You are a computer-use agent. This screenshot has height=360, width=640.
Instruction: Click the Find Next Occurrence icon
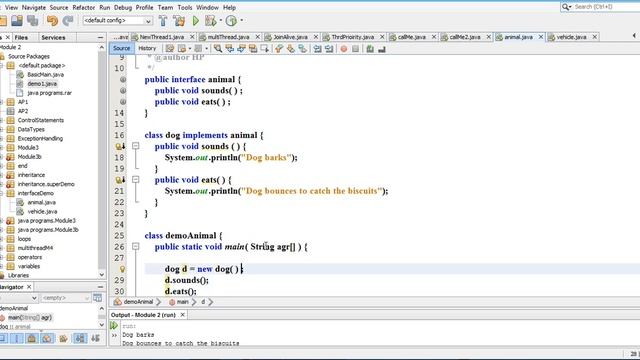241,49
